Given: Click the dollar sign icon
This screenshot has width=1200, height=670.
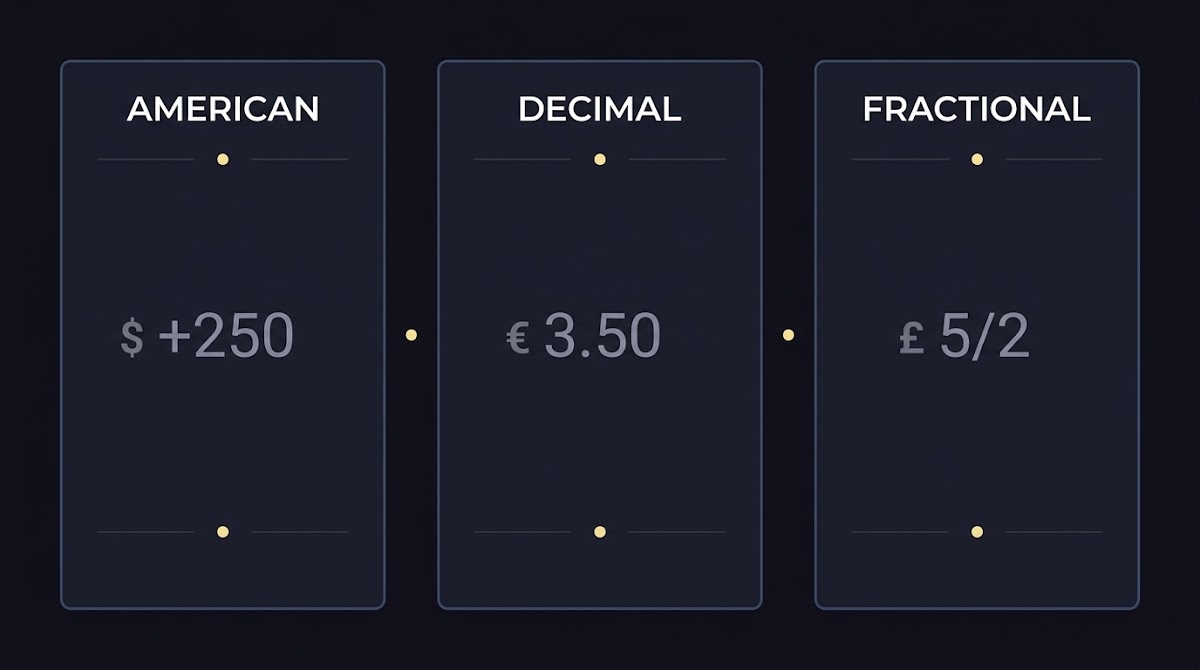Looking at the screenshot, I should tap(132, 337).
